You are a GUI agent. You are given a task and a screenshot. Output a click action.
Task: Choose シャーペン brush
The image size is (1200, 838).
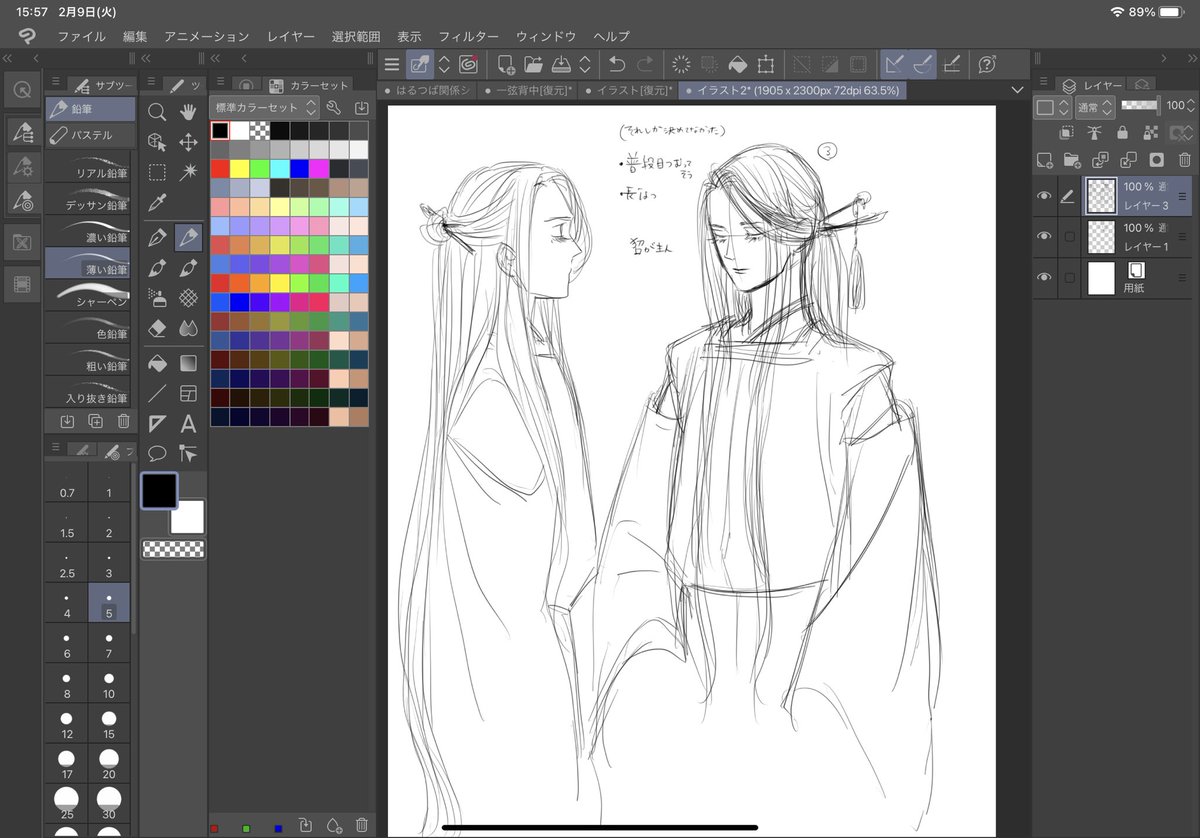pyautogui.click(x=88, y=296)
